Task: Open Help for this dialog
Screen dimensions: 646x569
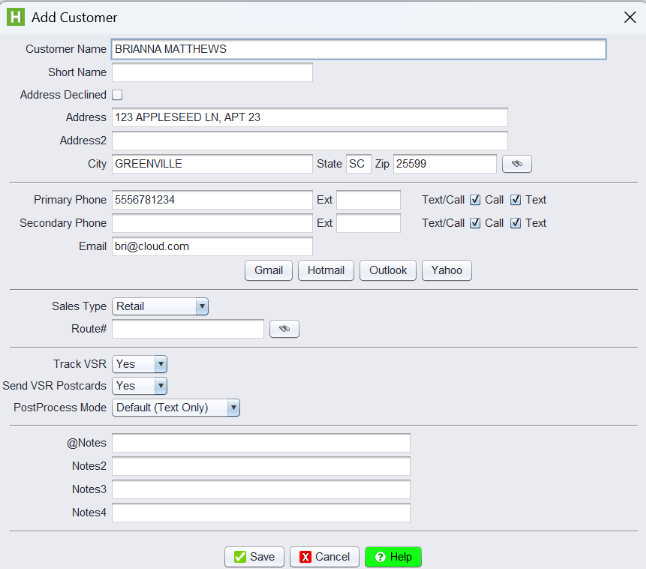Action: (x=393, y=557)
